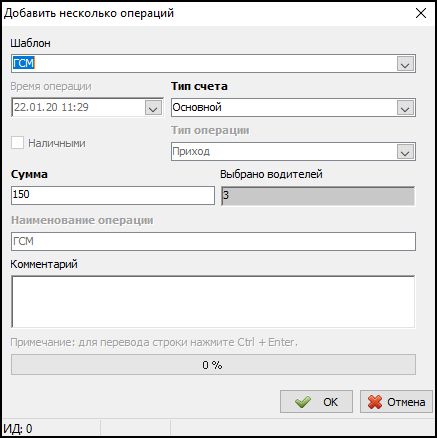The height and width of the screenshot is (438, 437).
Task: Click the Приход value in Тип операции
Action: tap(191, 152)
